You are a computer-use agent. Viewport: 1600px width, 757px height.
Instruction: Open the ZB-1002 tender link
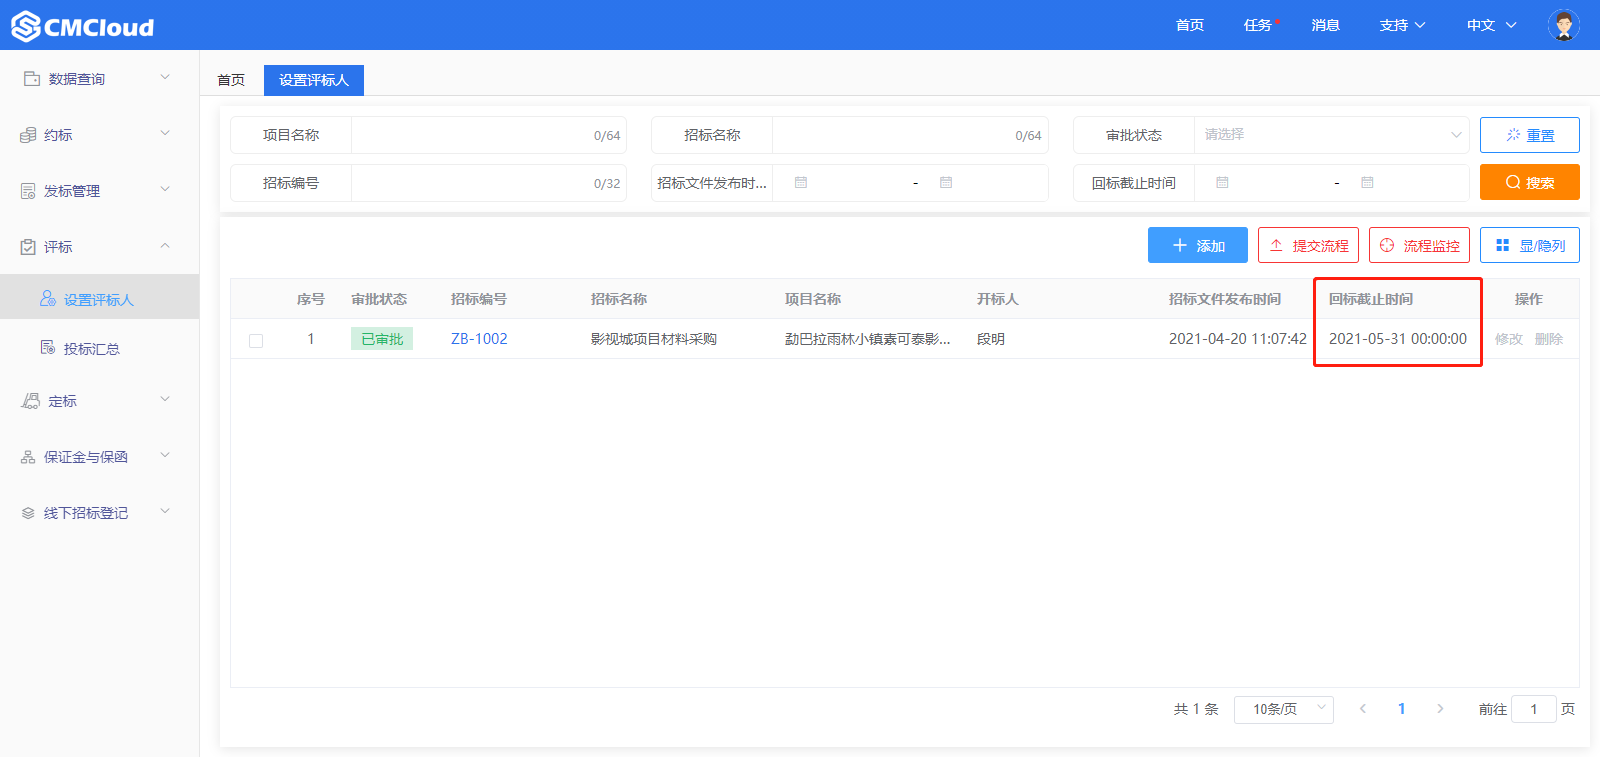[479, 339]
